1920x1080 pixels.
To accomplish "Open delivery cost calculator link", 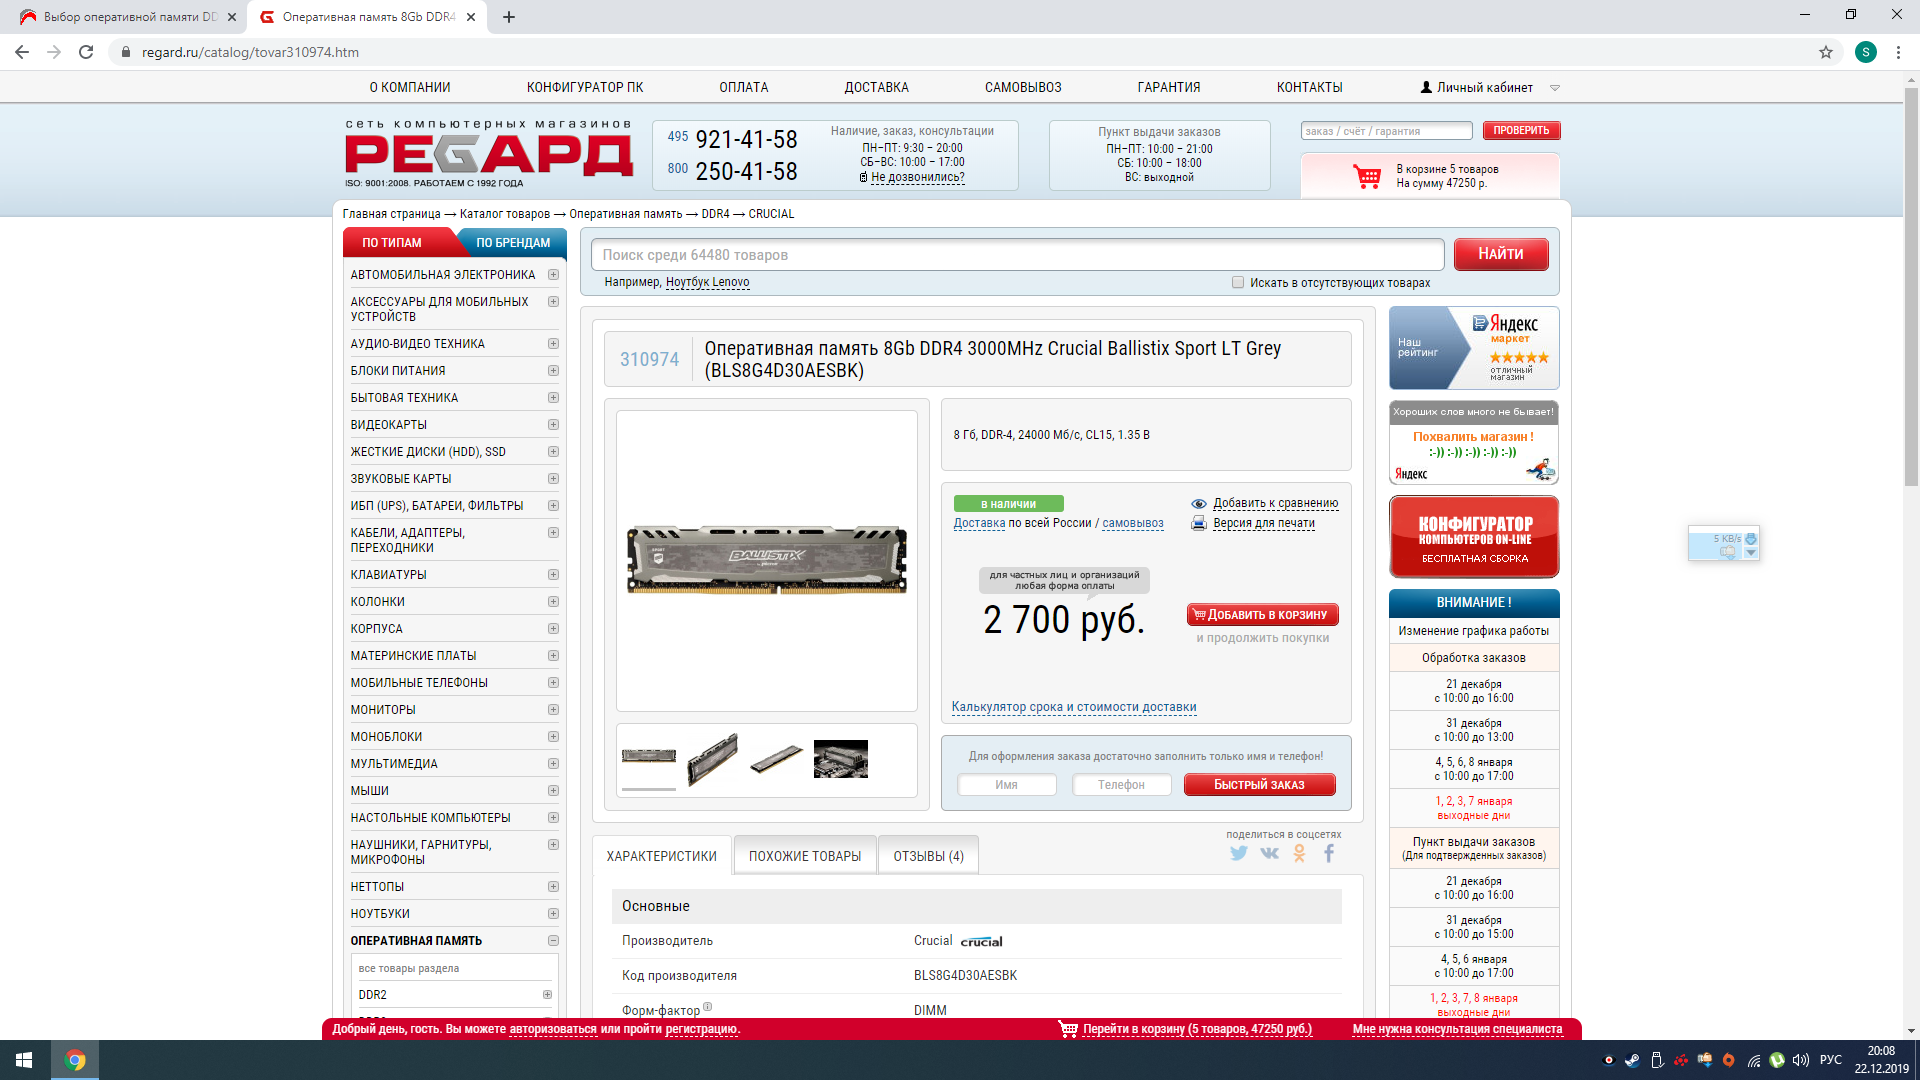I will click(1073, 707).
